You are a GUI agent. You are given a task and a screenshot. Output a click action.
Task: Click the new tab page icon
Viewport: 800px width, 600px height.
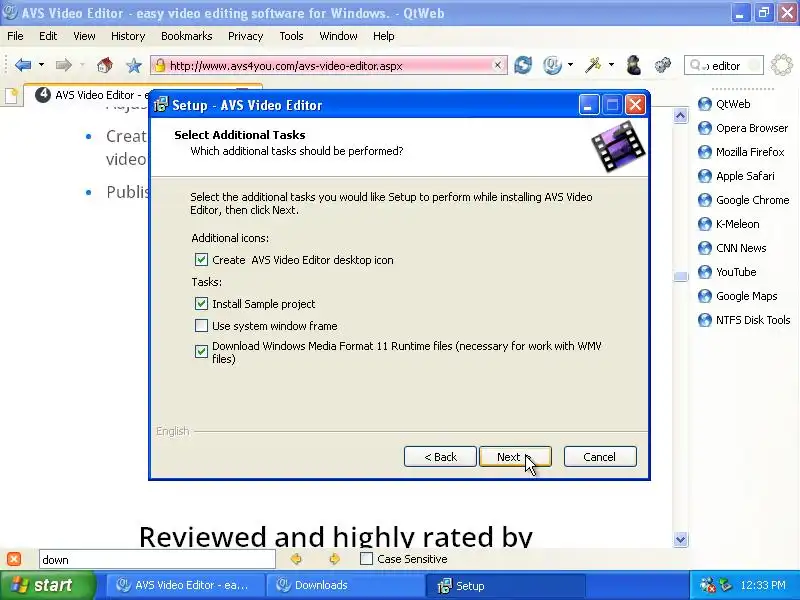pos(11,95)
